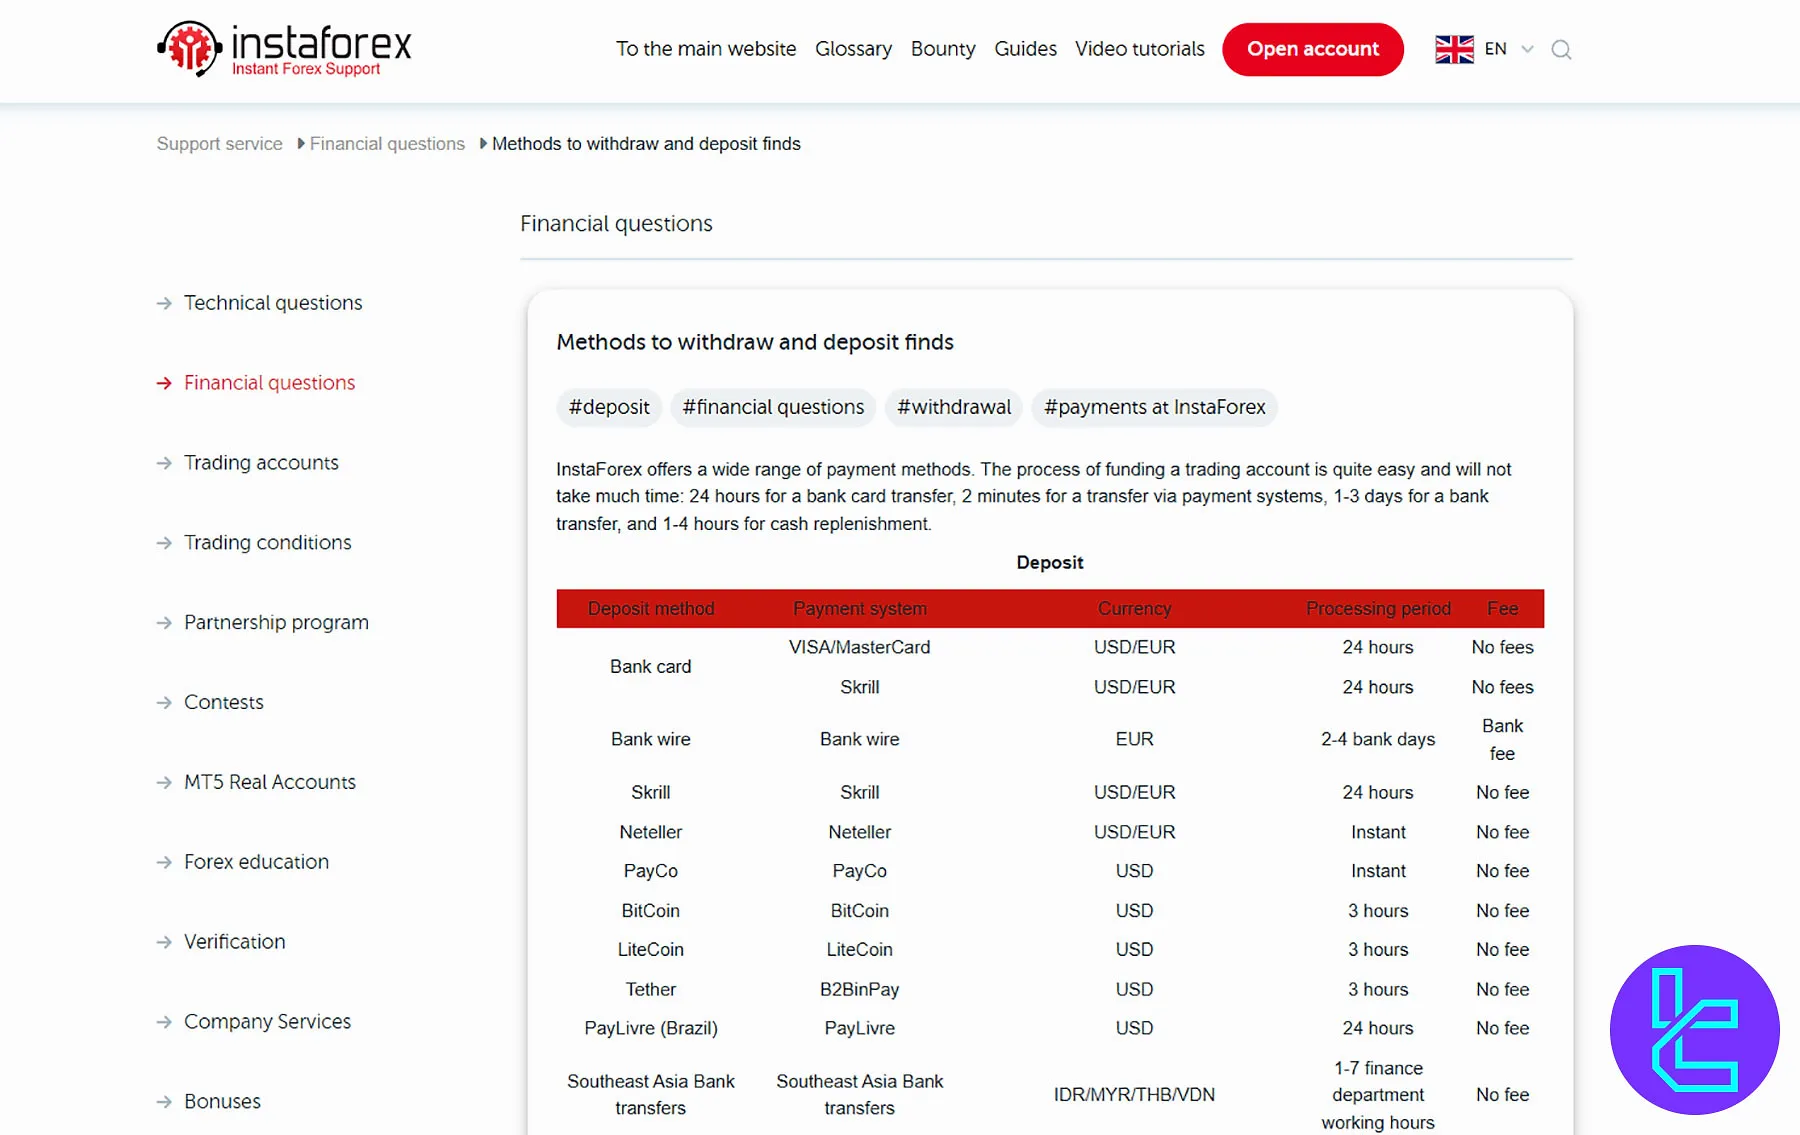Click the Deposit table title
The height and width of the screenshot is (1135, 1800).
click(1050, 563)
